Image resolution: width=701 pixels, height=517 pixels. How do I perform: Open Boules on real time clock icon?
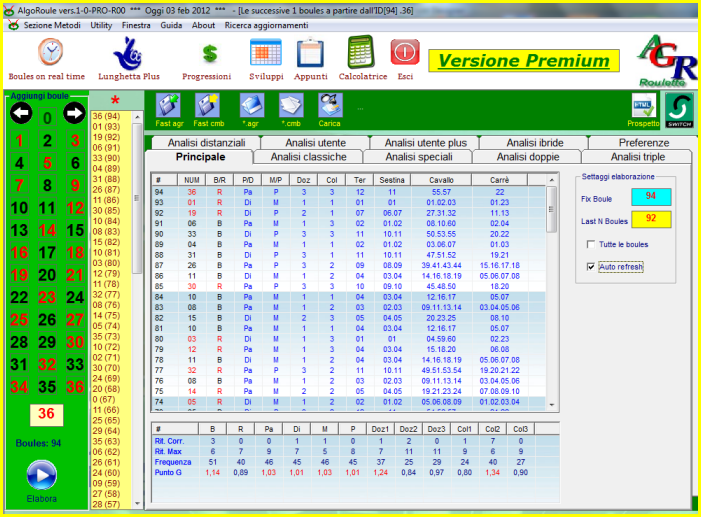coord(50,52)
